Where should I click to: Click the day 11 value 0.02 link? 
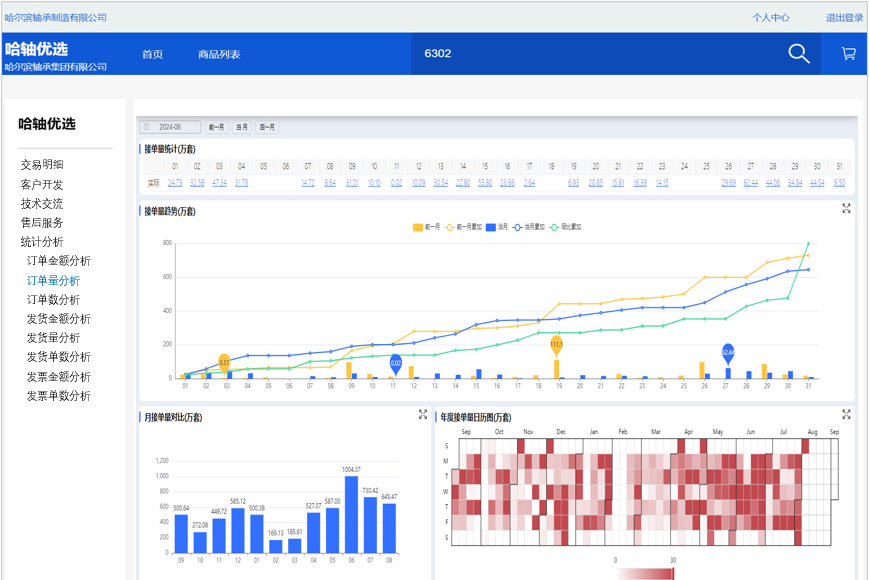[396, 183]
